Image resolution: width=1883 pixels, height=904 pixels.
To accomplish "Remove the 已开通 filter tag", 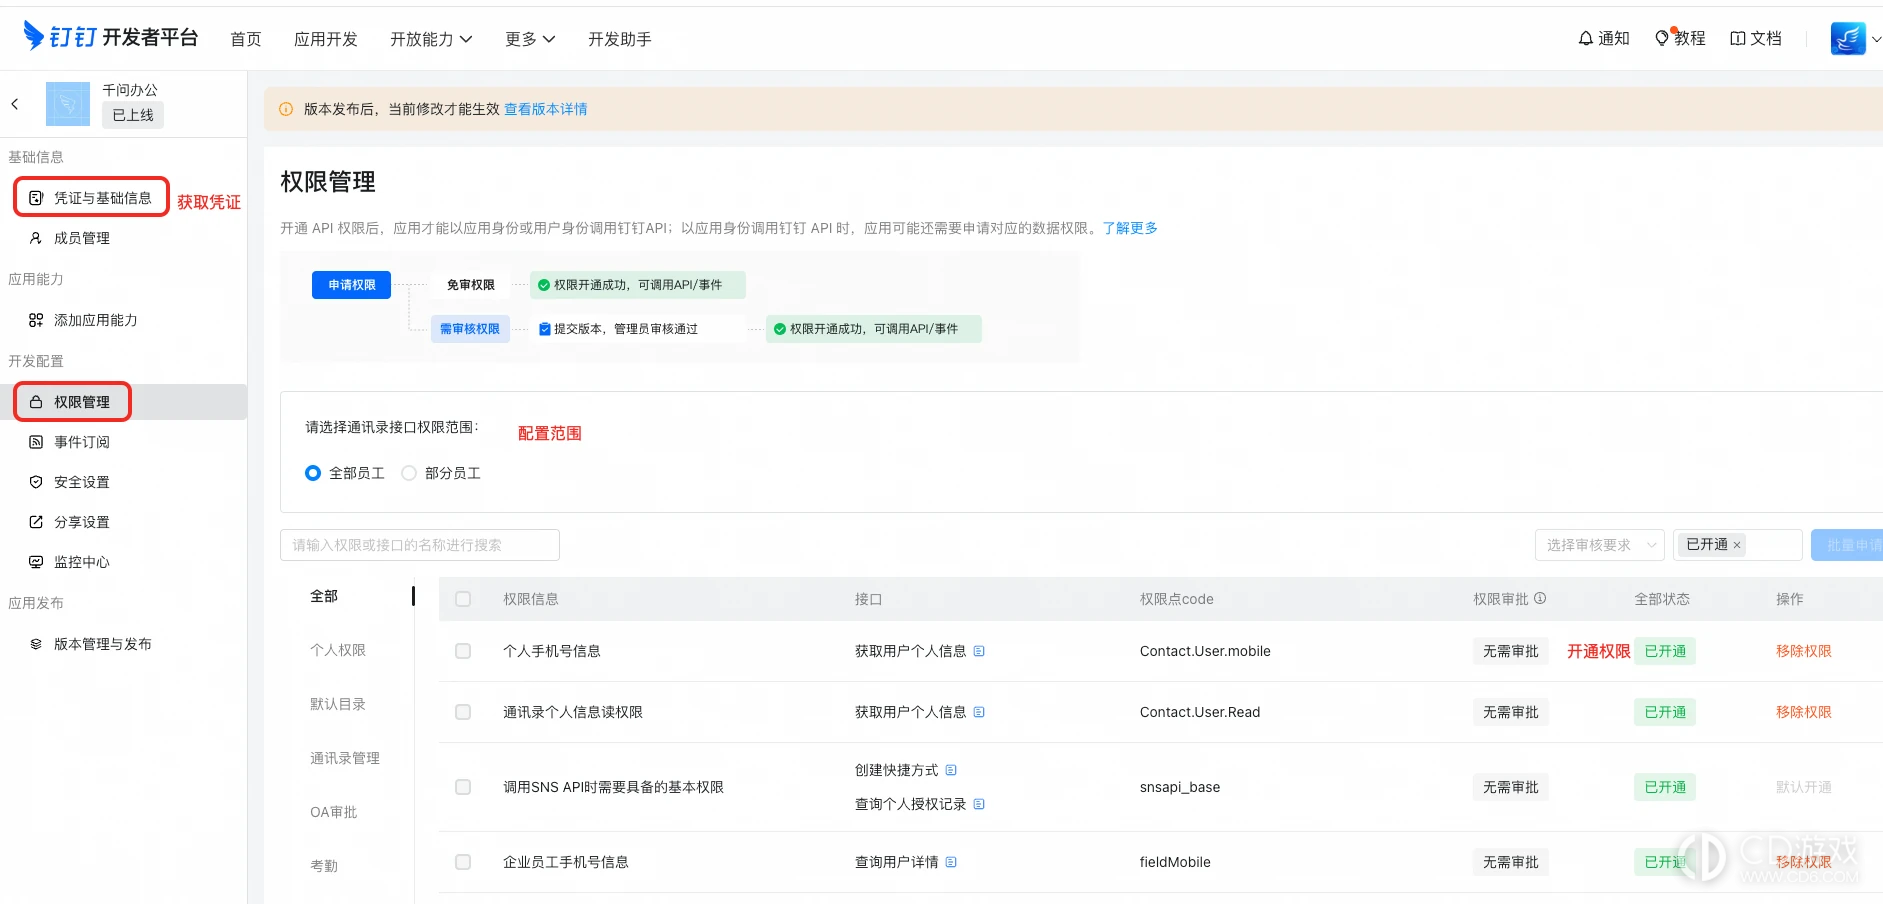I will [1737, 545].
